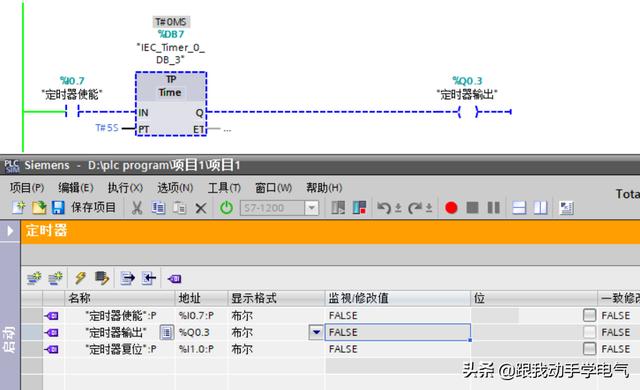Click purple tag icon of 定时器使能 row
This screenshot has height=390, width=640.
pyautogui.click(x=52, y=316)
